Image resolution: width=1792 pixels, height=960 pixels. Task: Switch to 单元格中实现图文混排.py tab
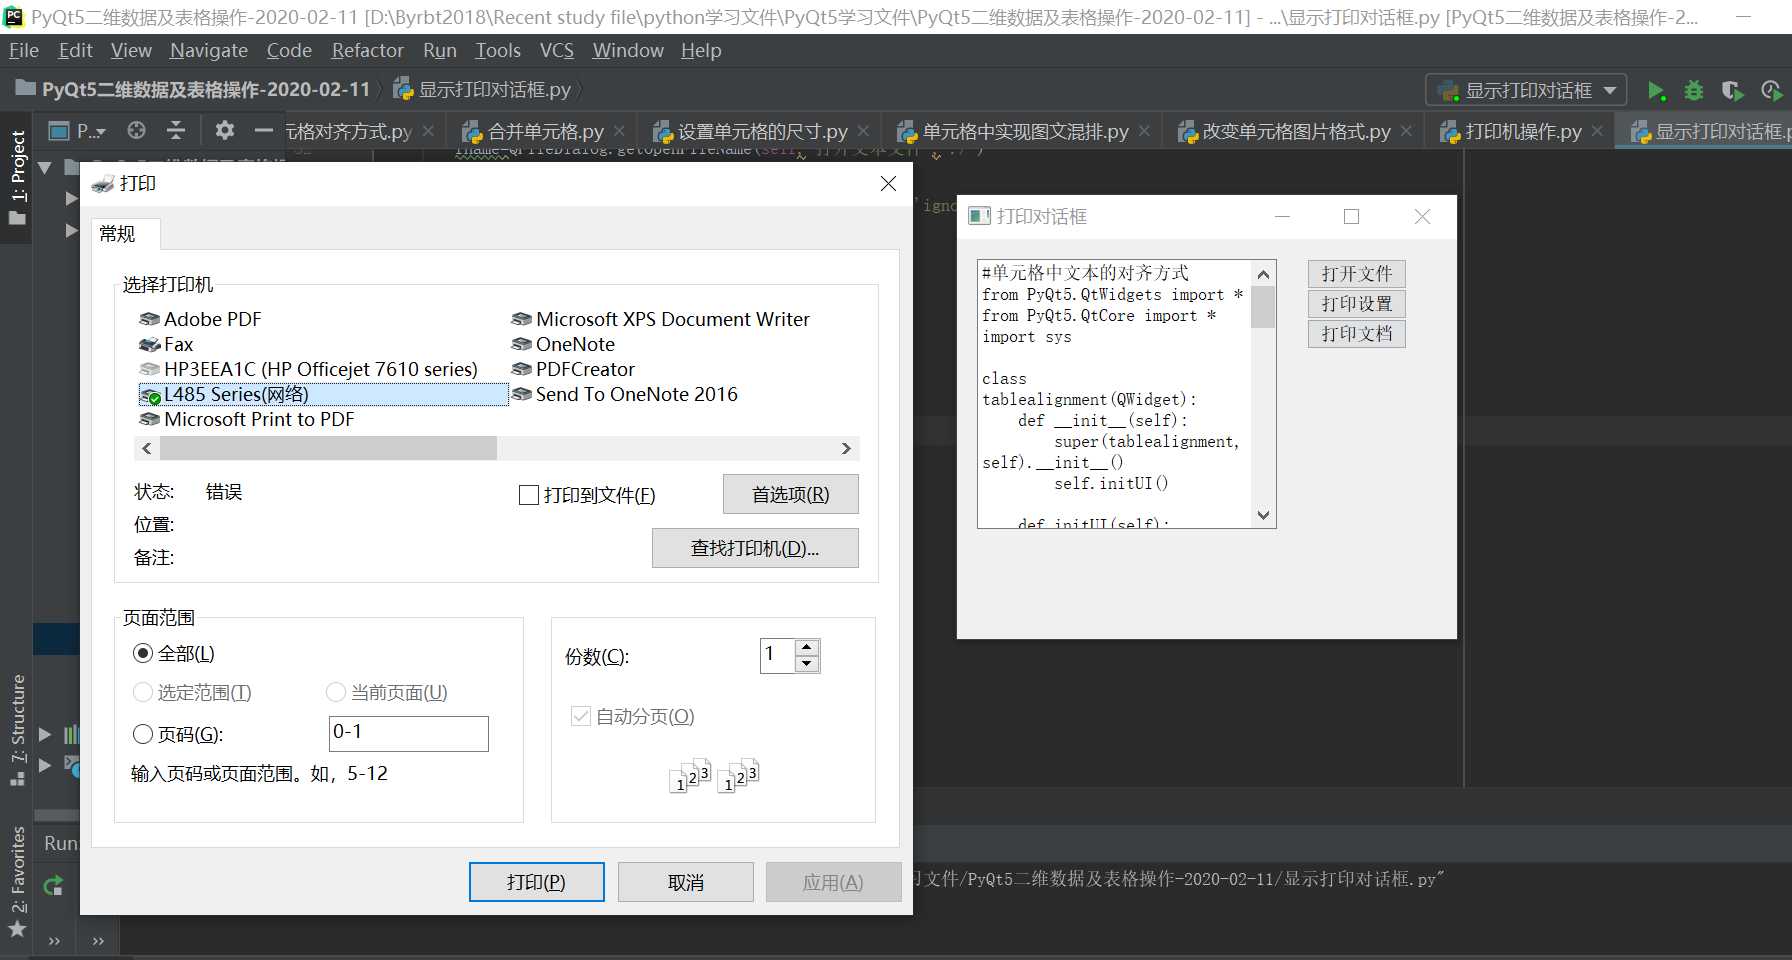pyautogui.click(x=1025, y=131)
